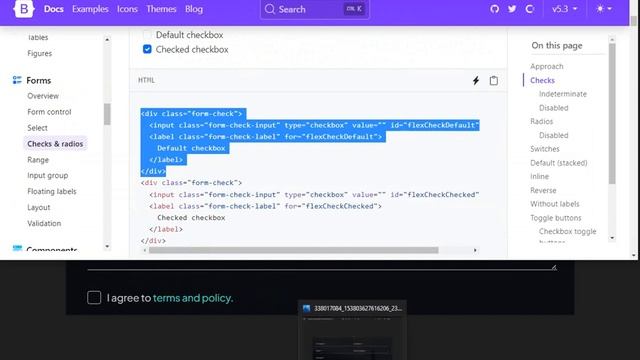Jump to Without labels in page contents

point(554,204)
